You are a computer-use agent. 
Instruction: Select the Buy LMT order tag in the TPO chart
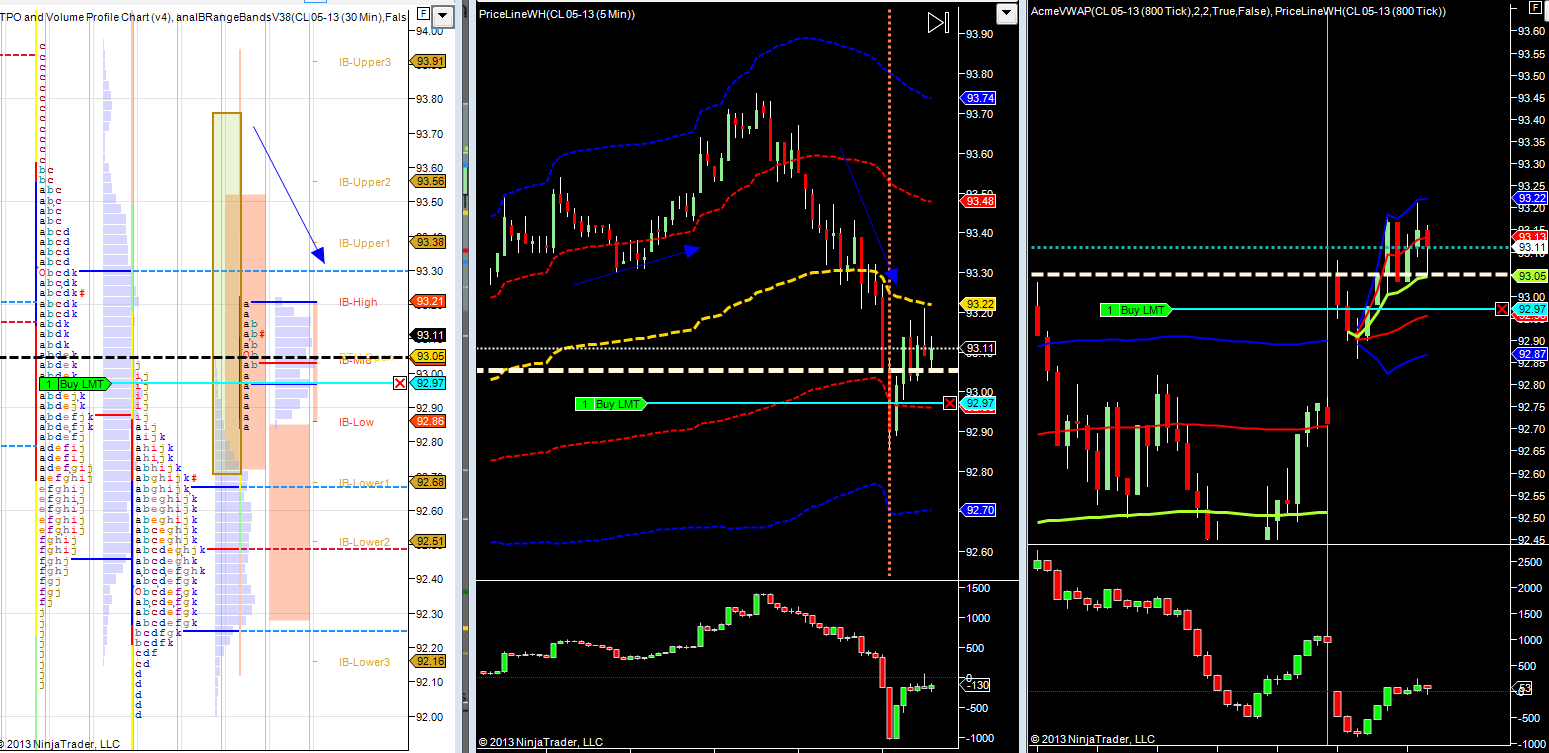(77, 383)
